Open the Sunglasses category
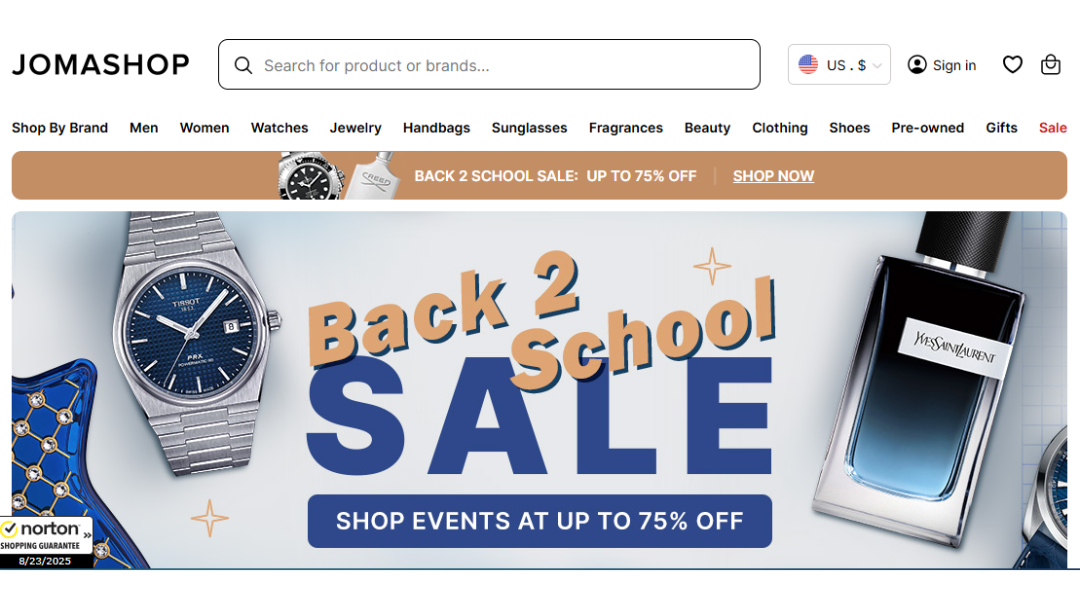The height and width of the screenshot is (600, 1080). click(529, 128)
